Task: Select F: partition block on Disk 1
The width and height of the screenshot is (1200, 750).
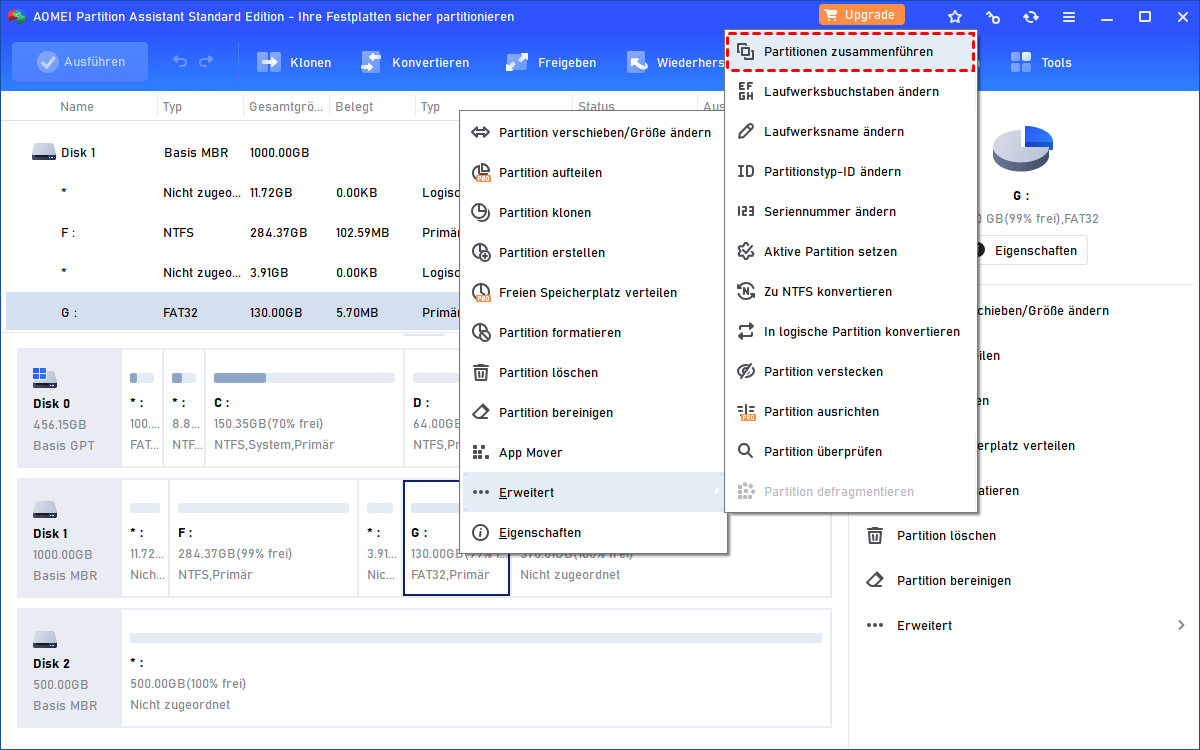Action: 264,538
